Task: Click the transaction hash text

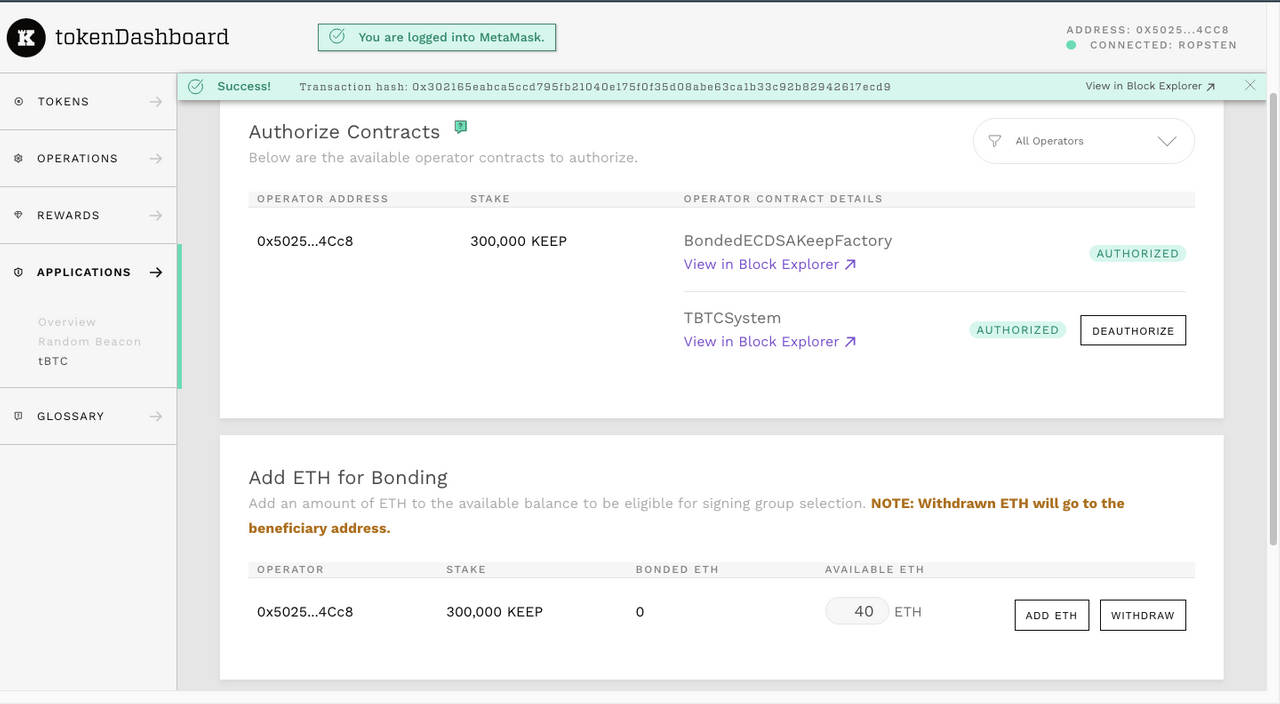Action: pyautogui.click(x=595, y=87)
